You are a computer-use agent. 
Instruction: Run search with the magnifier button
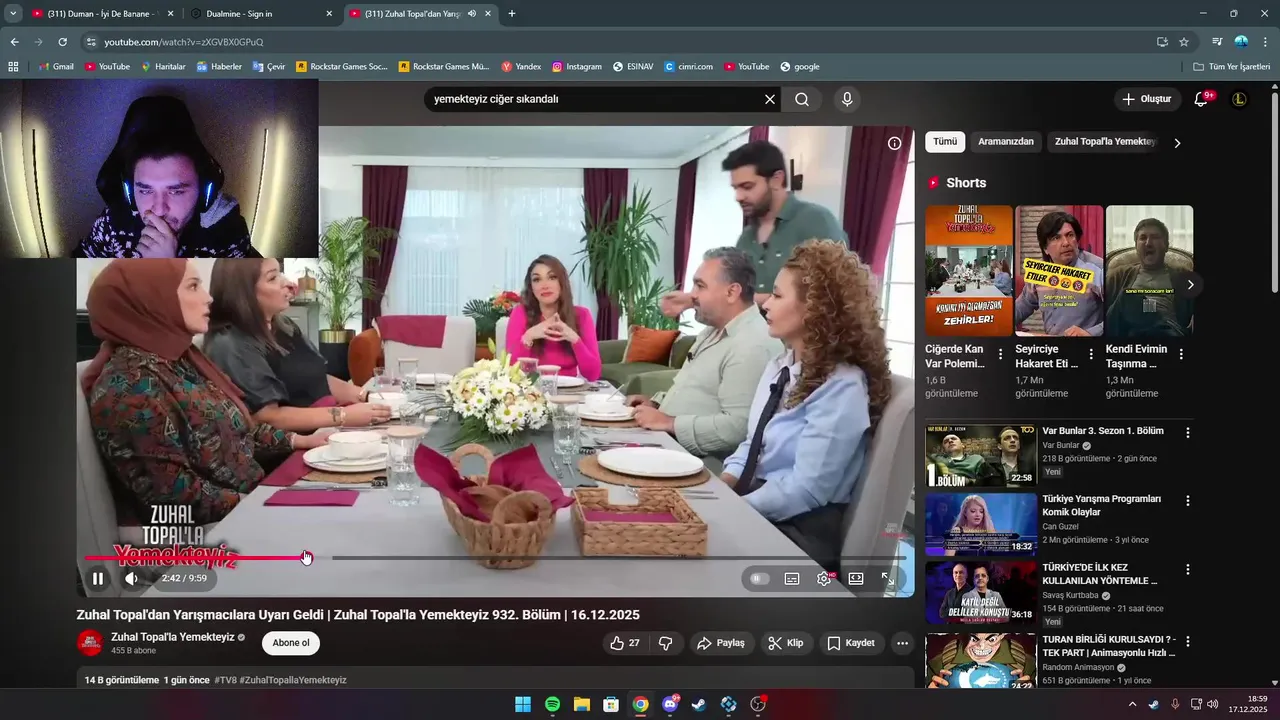802,99
